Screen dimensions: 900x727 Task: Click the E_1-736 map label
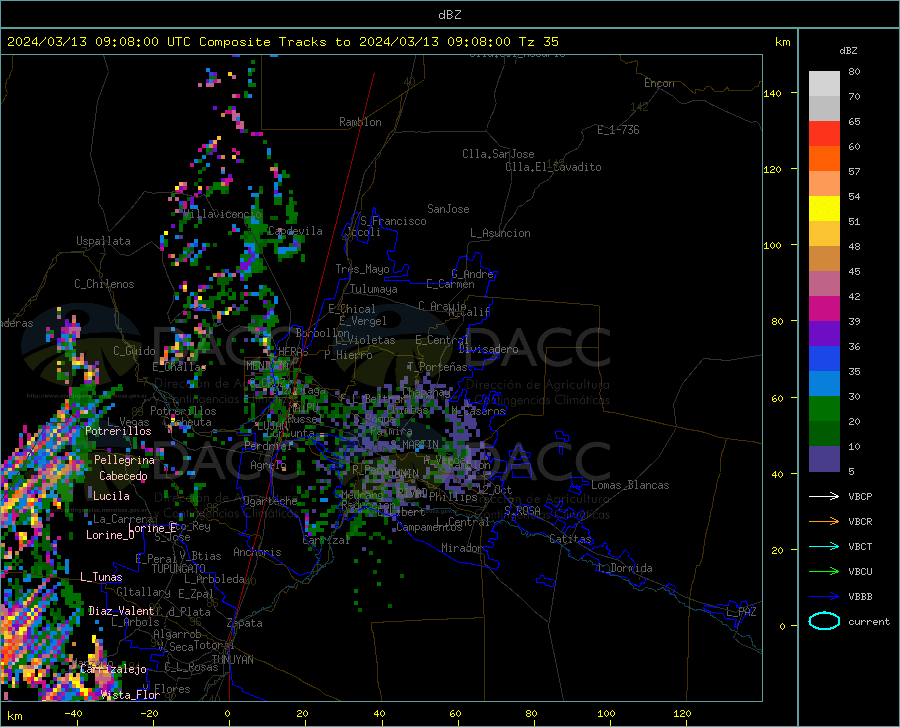point(618,130)
